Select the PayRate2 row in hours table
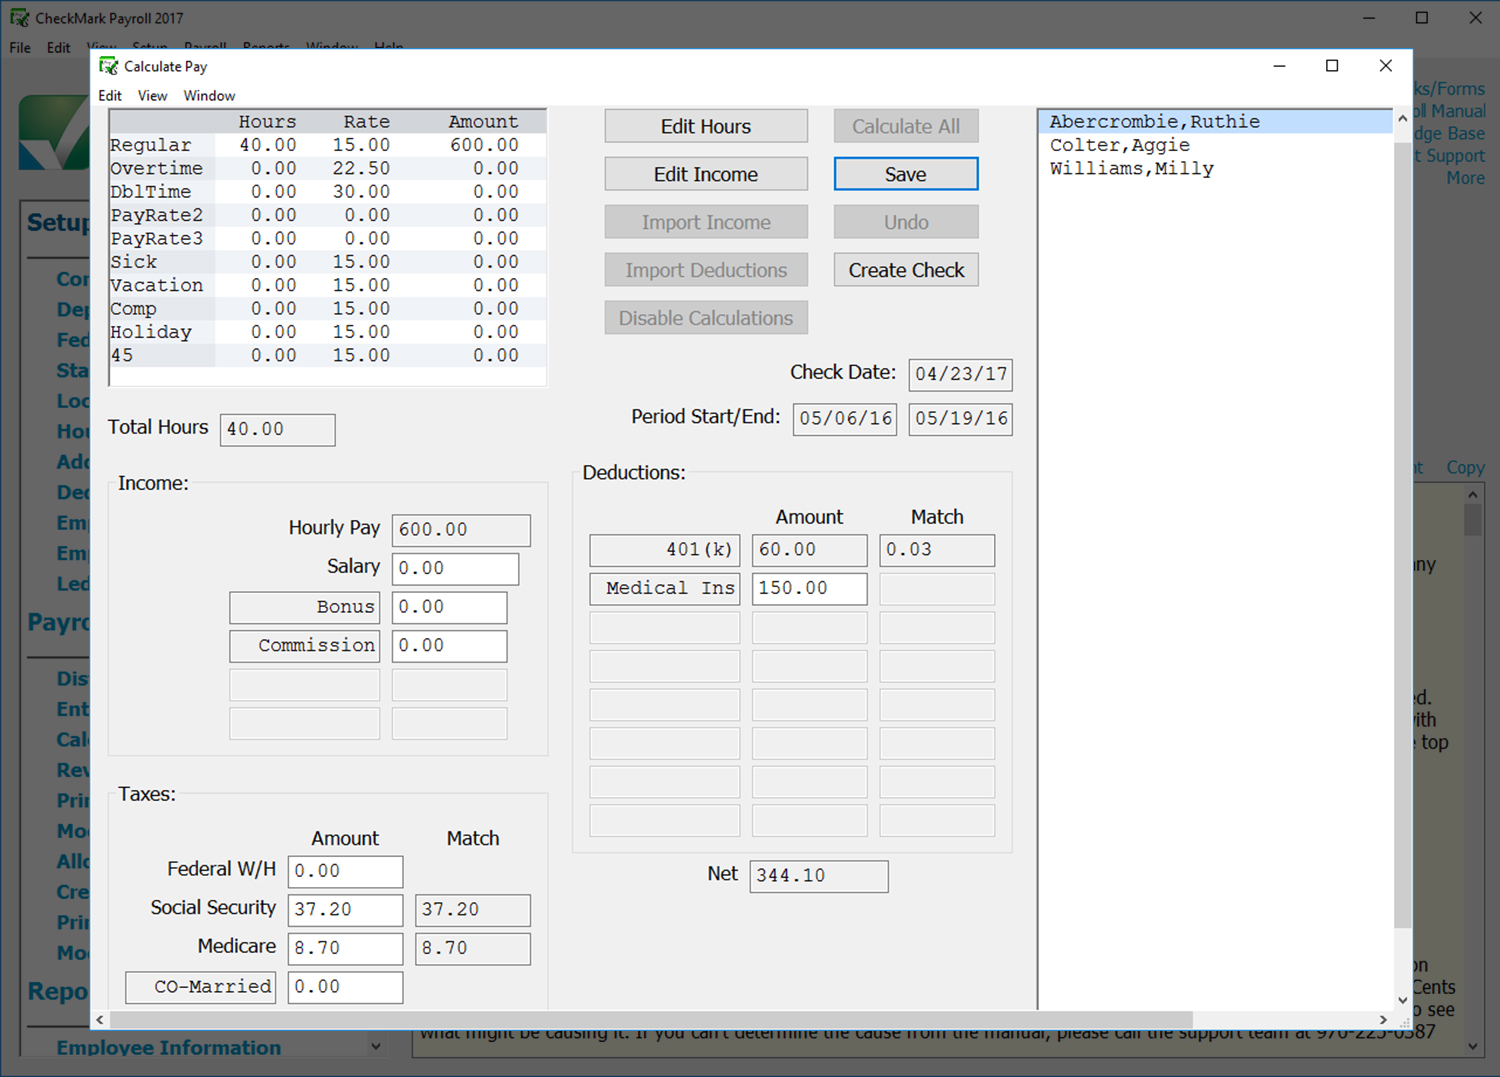This screenshot has height=1077, width=1500. click(x=327, y=215)
